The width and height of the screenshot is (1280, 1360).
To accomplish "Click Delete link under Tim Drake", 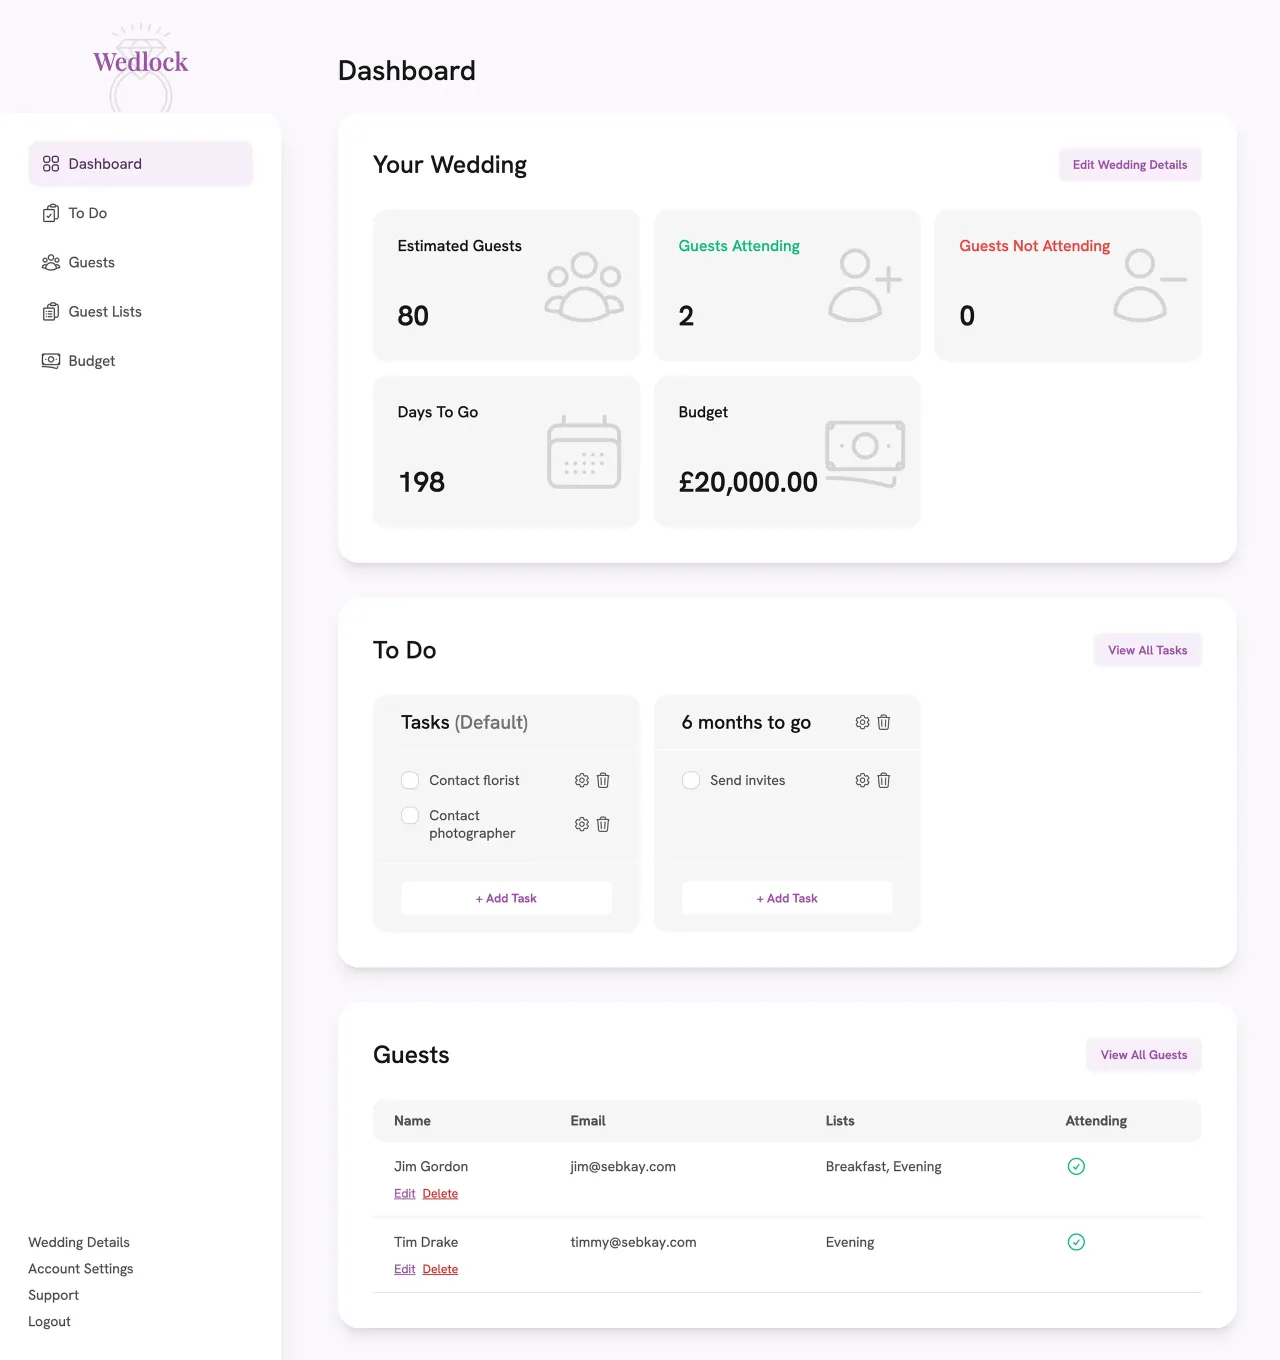I will tap(440, 1269).
